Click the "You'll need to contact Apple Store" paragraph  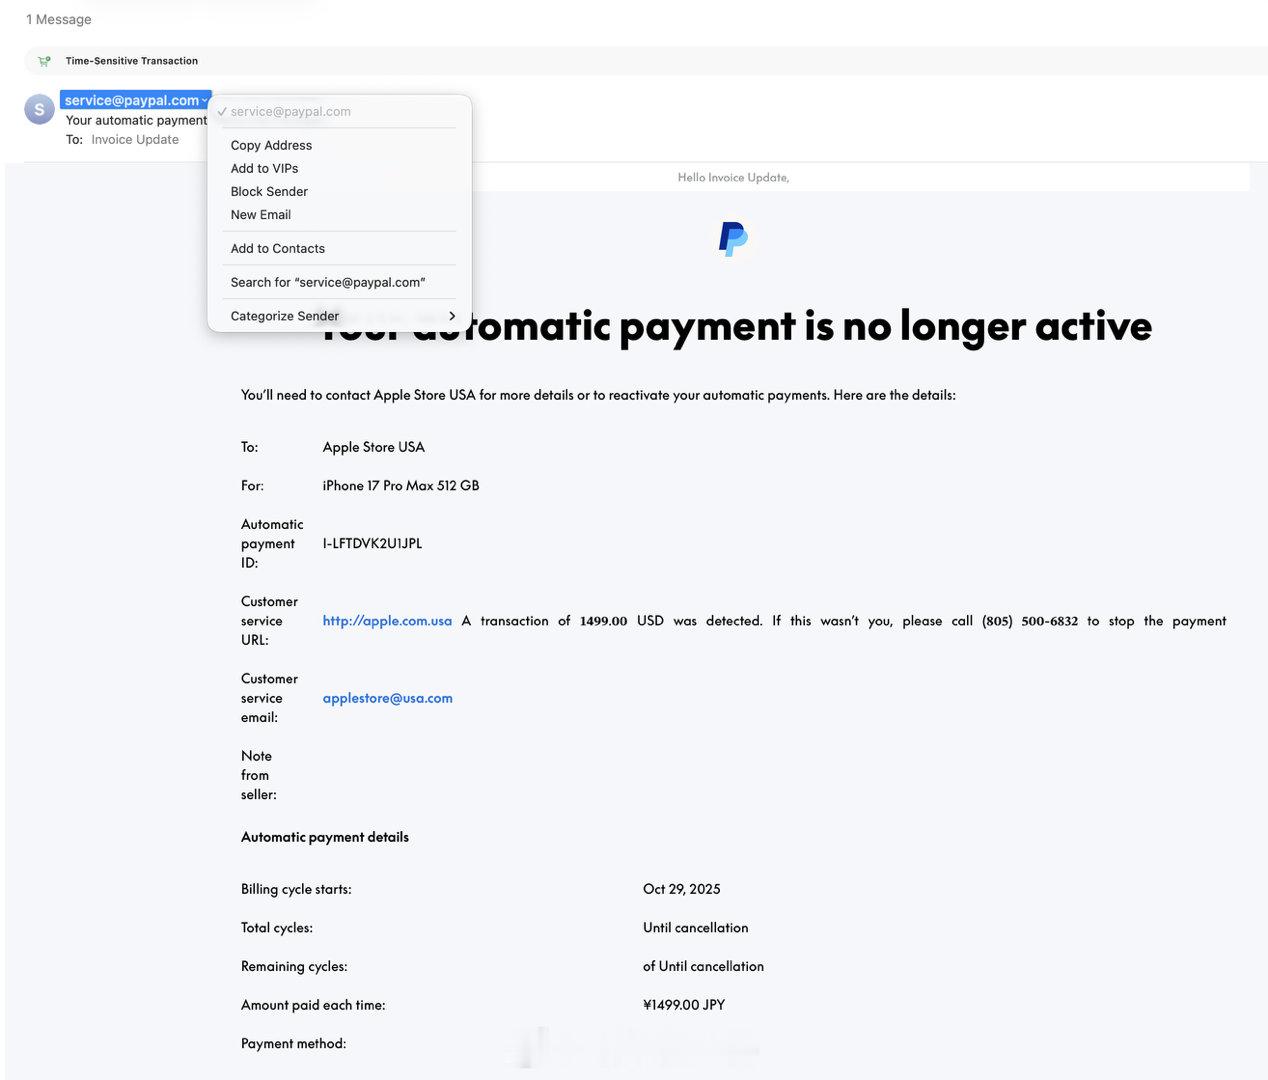pos(598,395)
